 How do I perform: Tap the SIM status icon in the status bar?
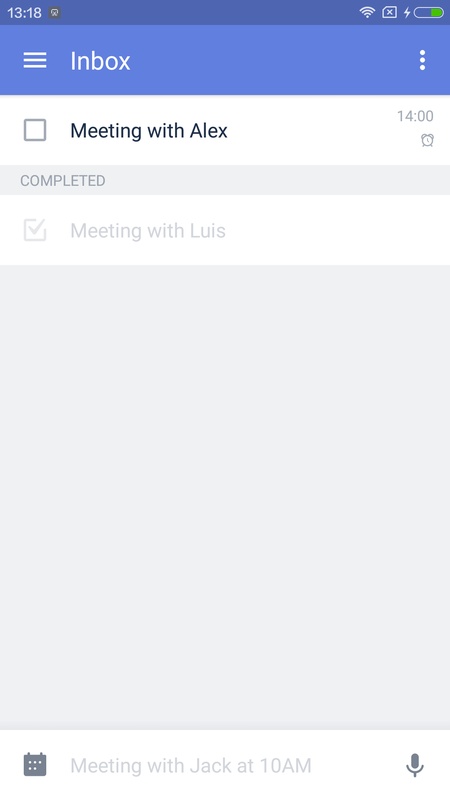pos(389,12)
